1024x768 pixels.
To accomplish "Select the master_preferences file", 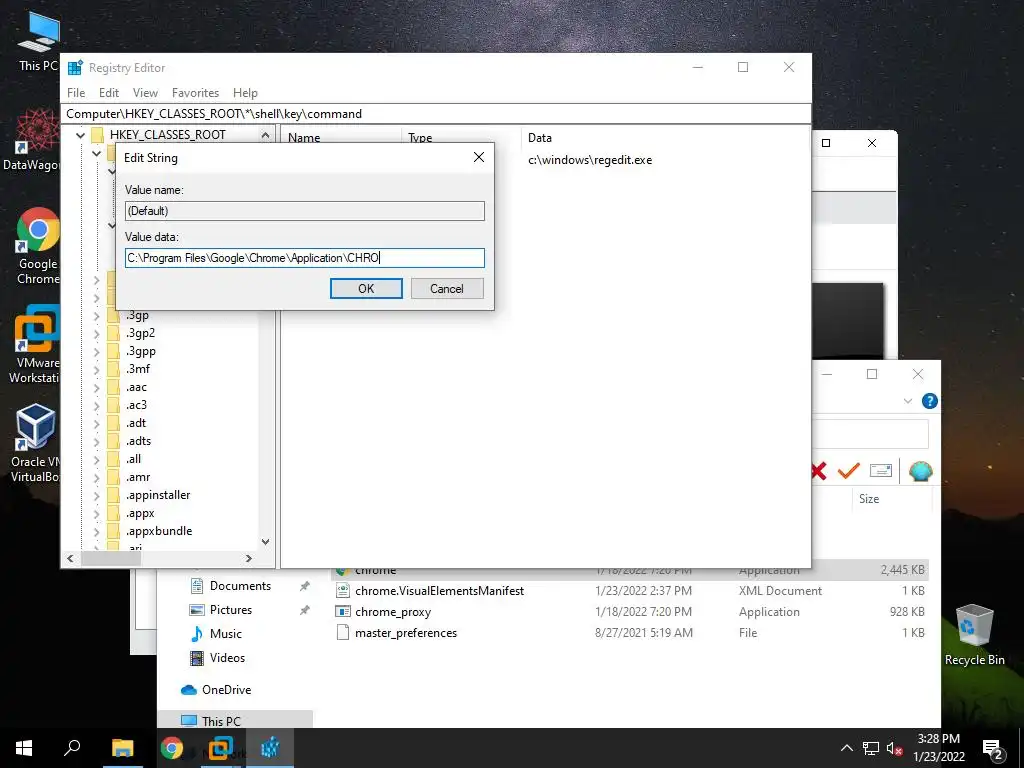I will 406,633.
